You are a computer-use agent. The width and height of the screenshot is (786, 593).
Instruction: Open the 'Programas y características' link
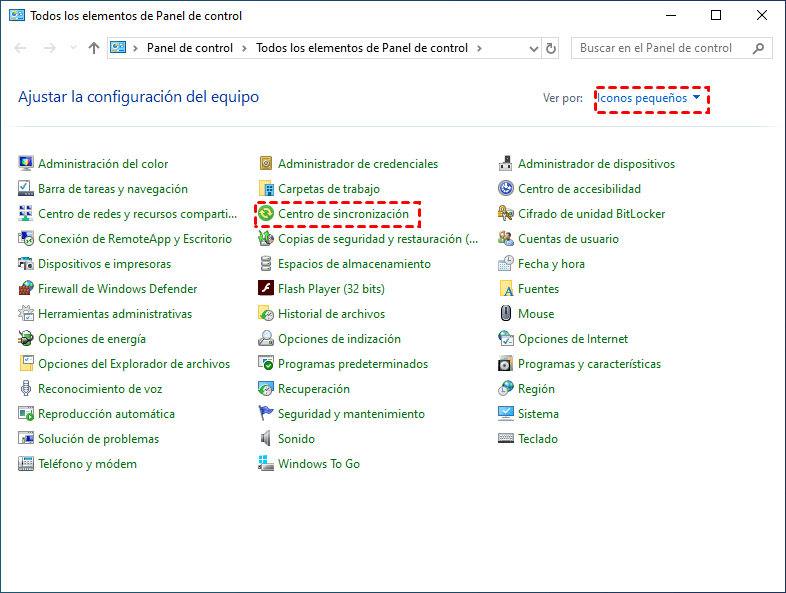pos(590,364)
